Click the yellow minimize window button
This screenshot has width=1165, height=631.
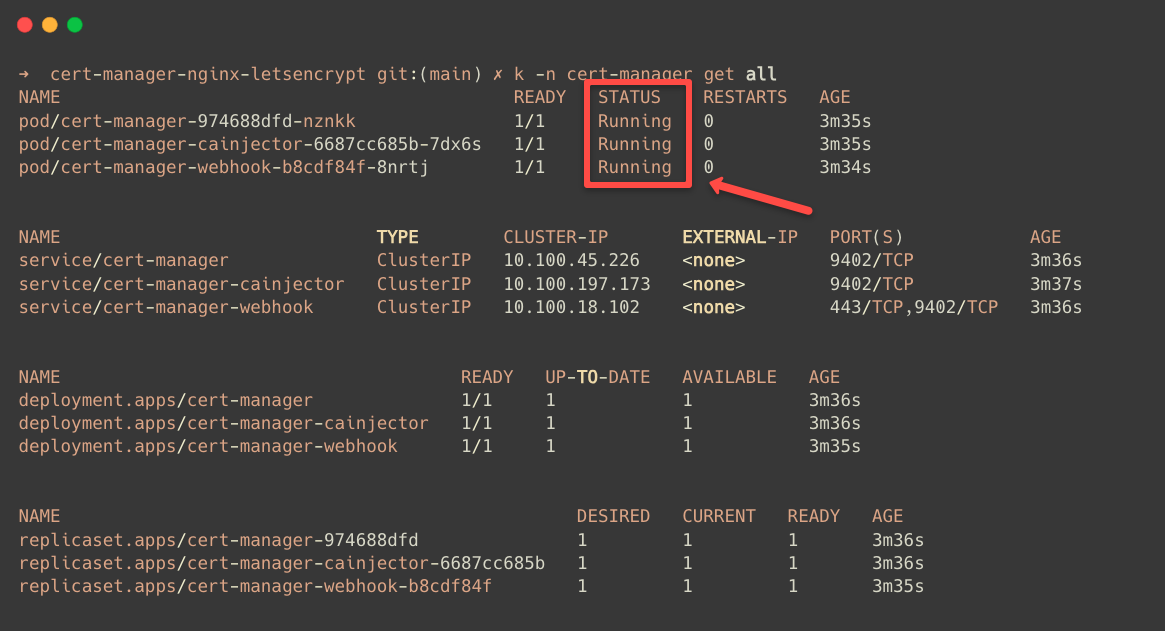click(49, 25)
